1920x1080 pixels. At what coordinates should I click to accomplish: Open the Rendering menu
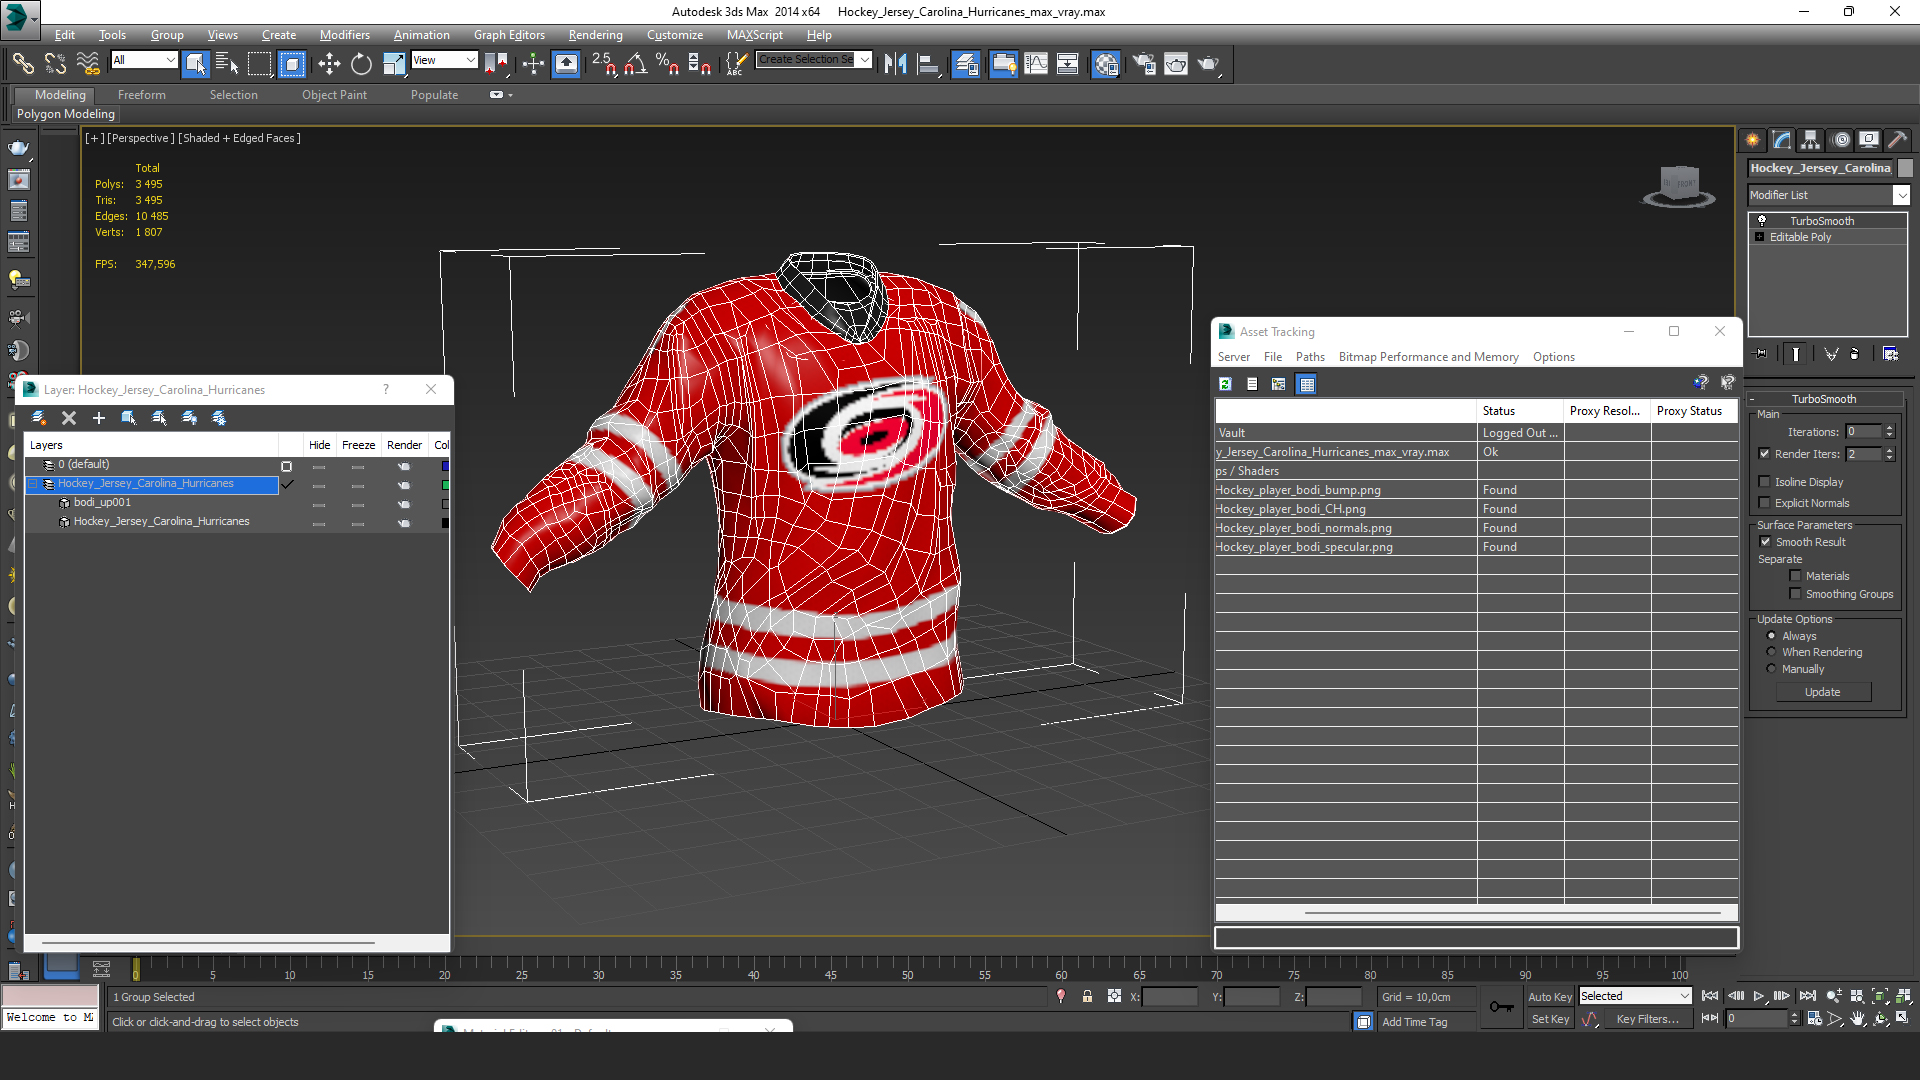[595, 35]
